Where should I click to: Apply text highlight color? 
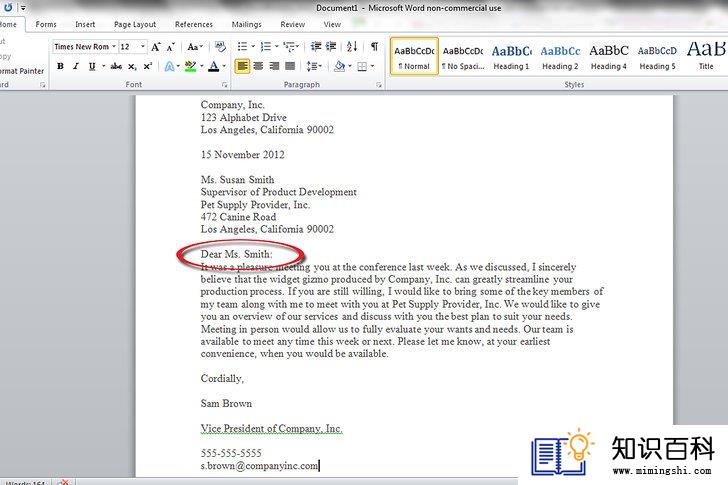point(190,66)
